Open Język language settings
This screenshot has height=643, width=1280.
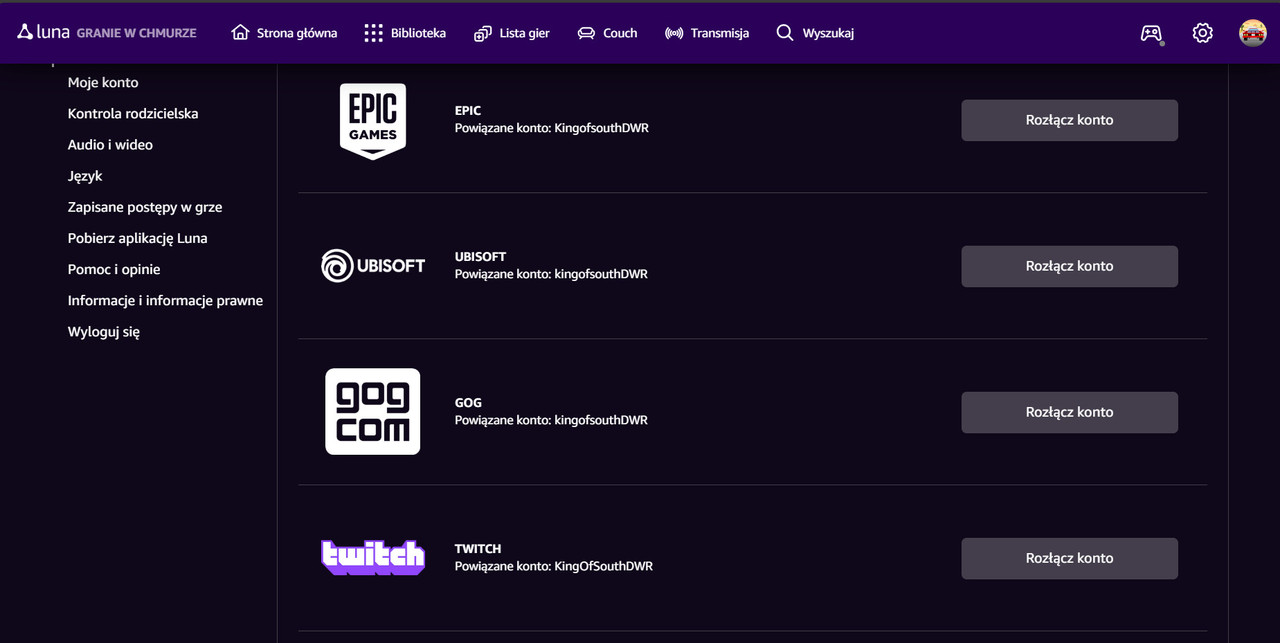coord(85,176)
